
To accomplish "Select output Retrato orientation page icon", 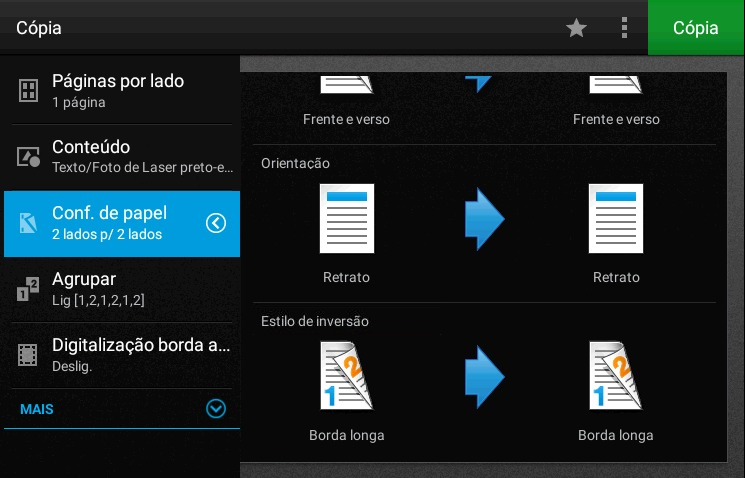I will point(615,219).
